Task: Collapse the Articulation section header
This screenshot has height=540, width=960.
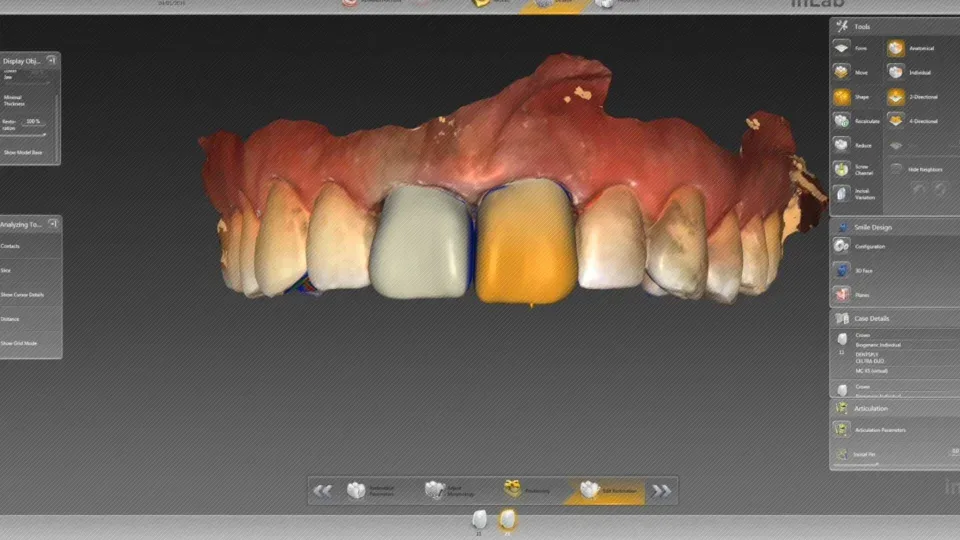Action: (894, 408)
